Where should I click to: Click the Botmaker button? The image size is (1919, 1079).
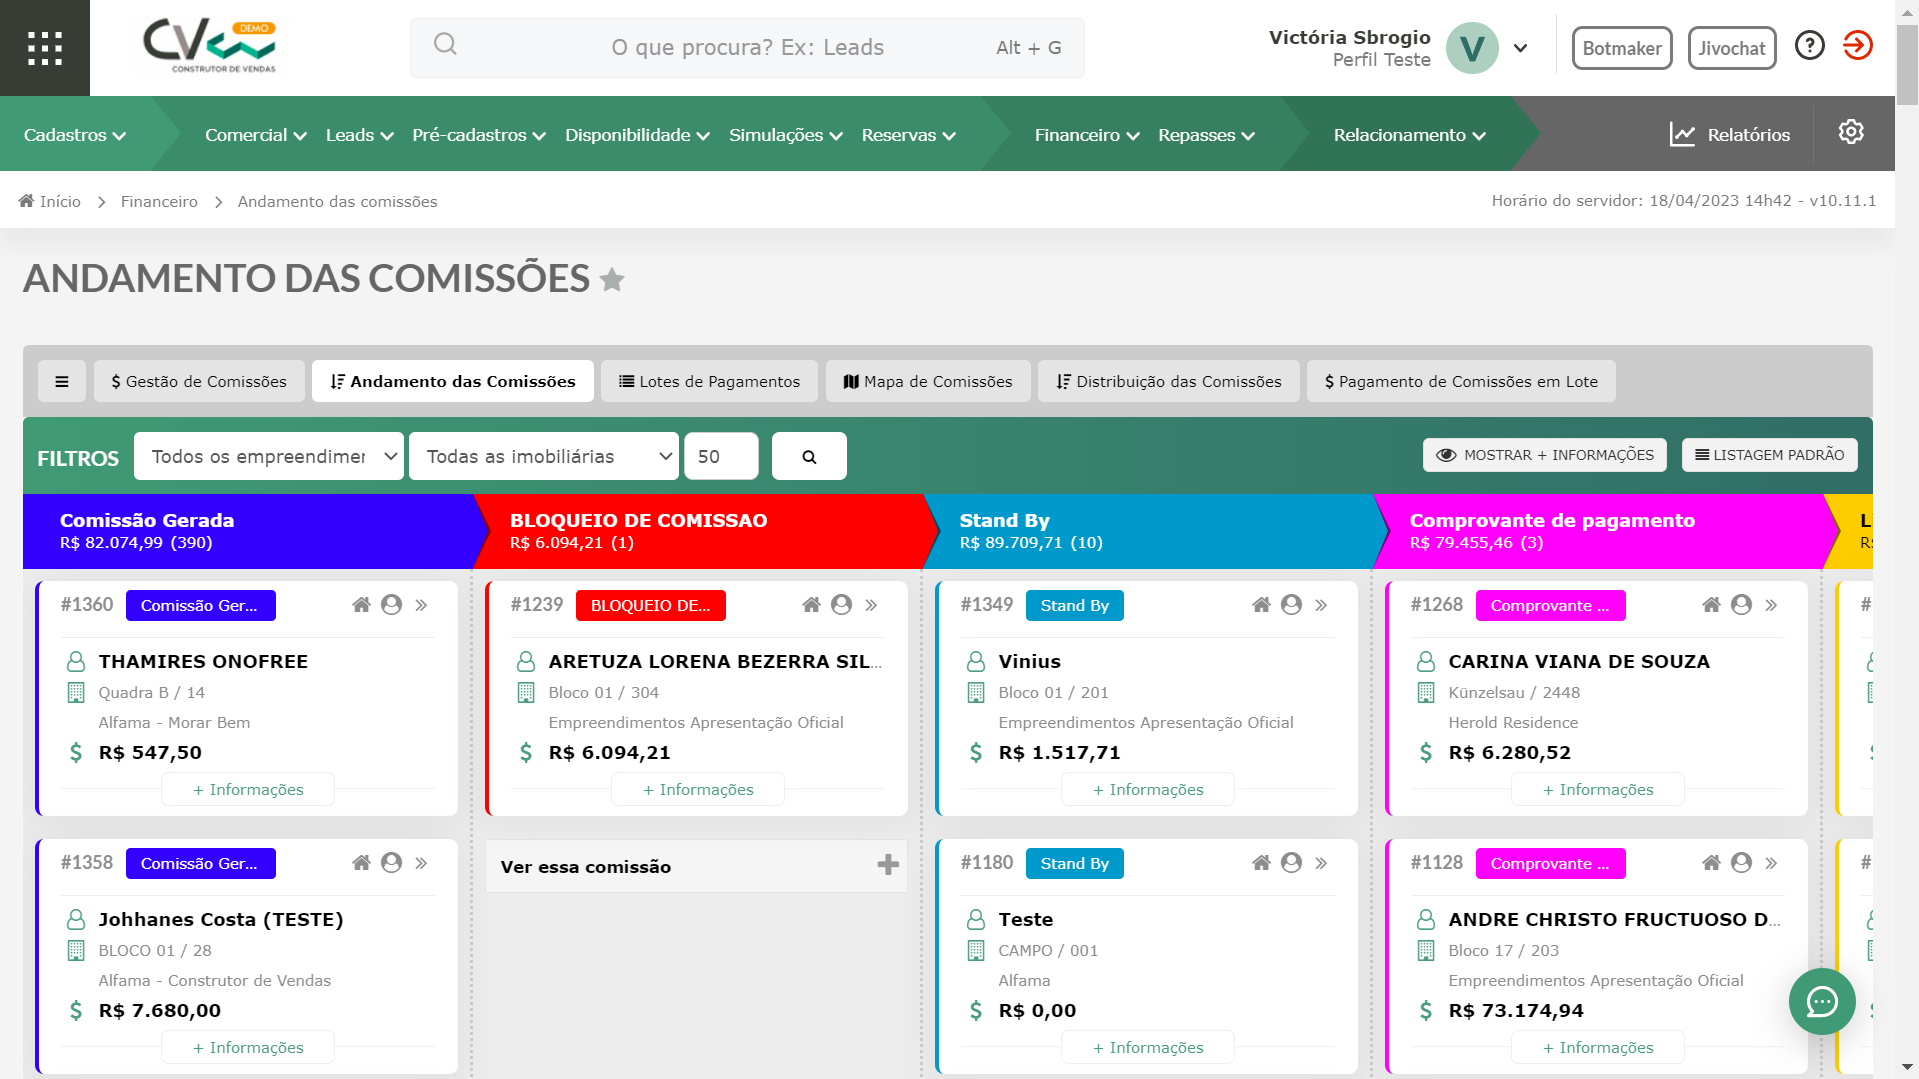(x=1621, y=48)
